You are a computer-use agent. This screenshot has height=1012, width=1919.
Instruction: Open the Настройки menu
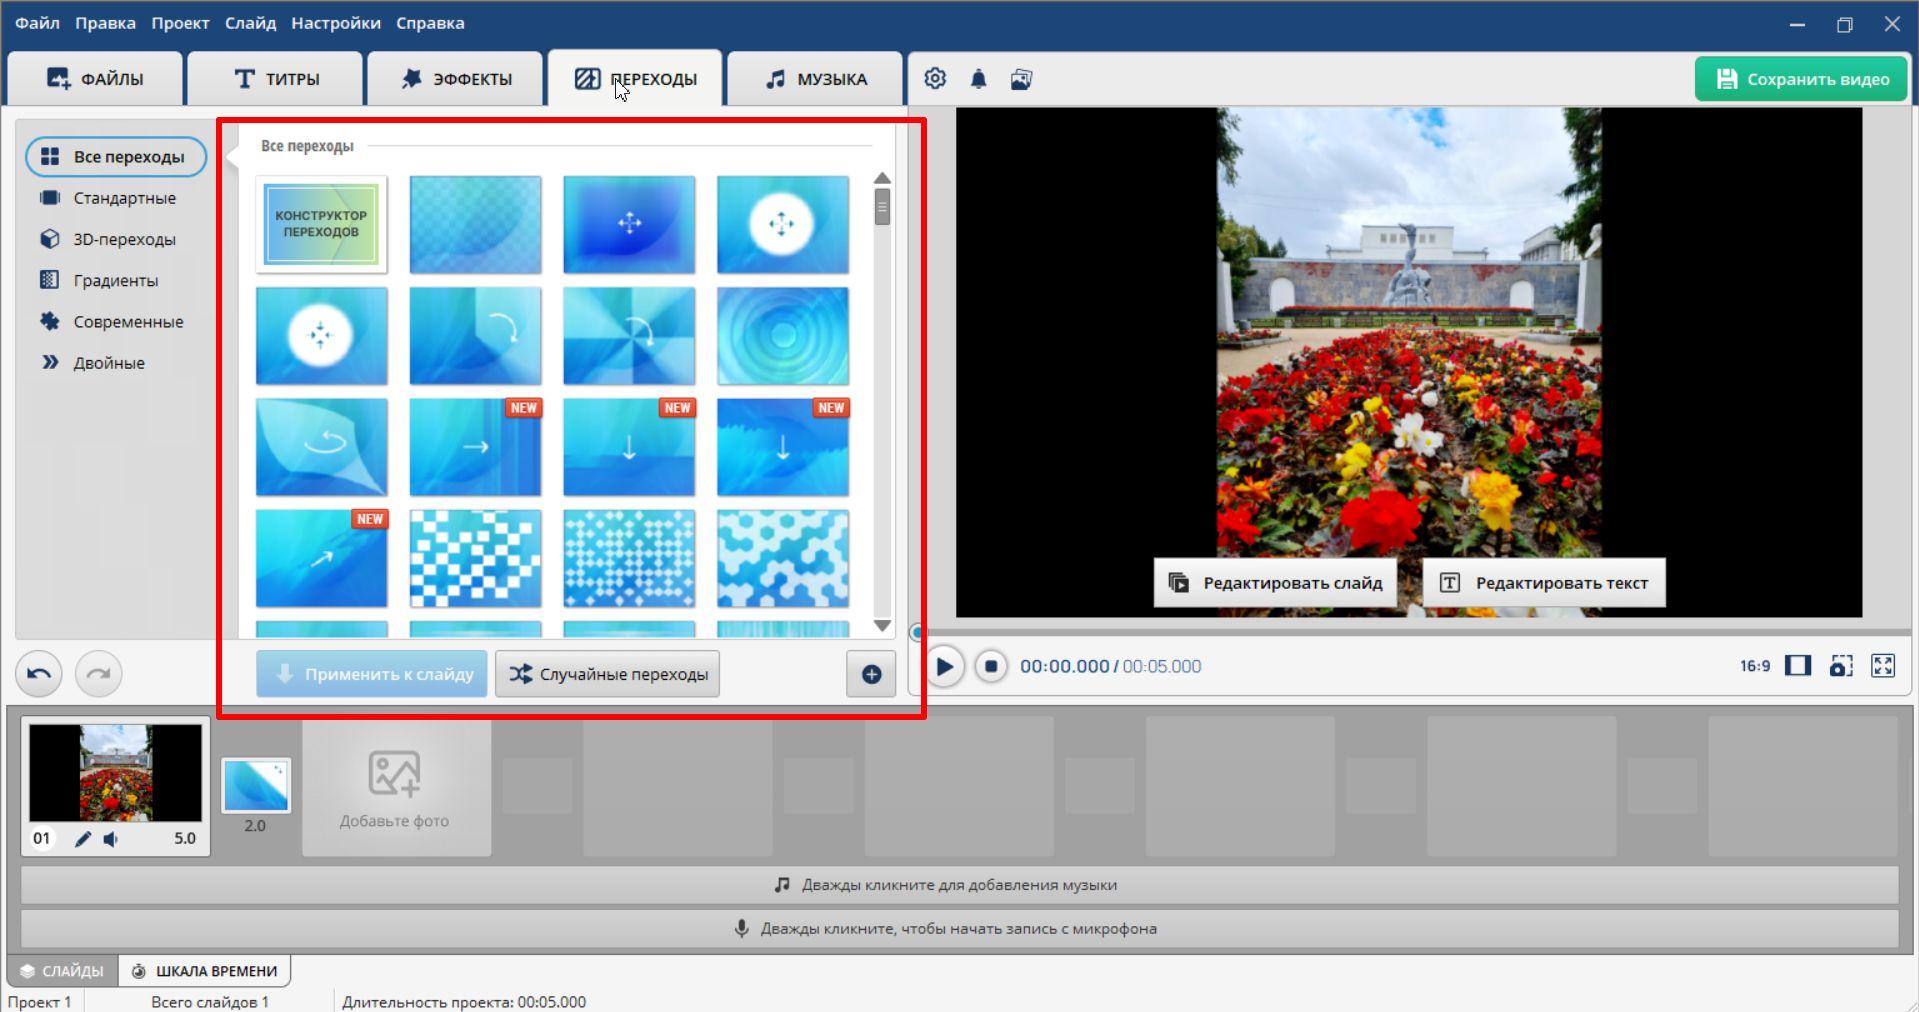click(336, 23)
